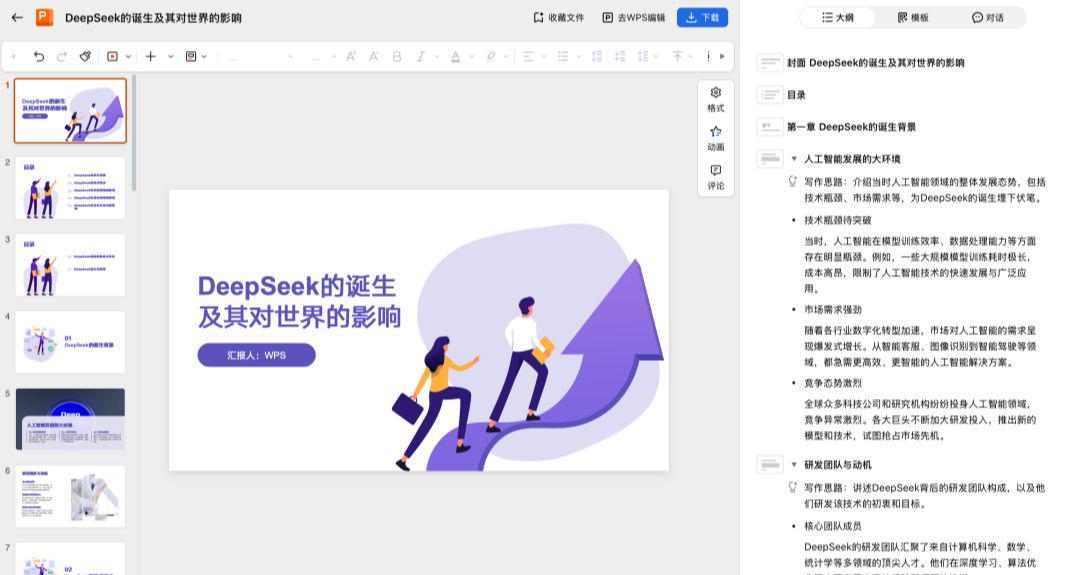Open new slide dropdown arrow

coord(170,56)
